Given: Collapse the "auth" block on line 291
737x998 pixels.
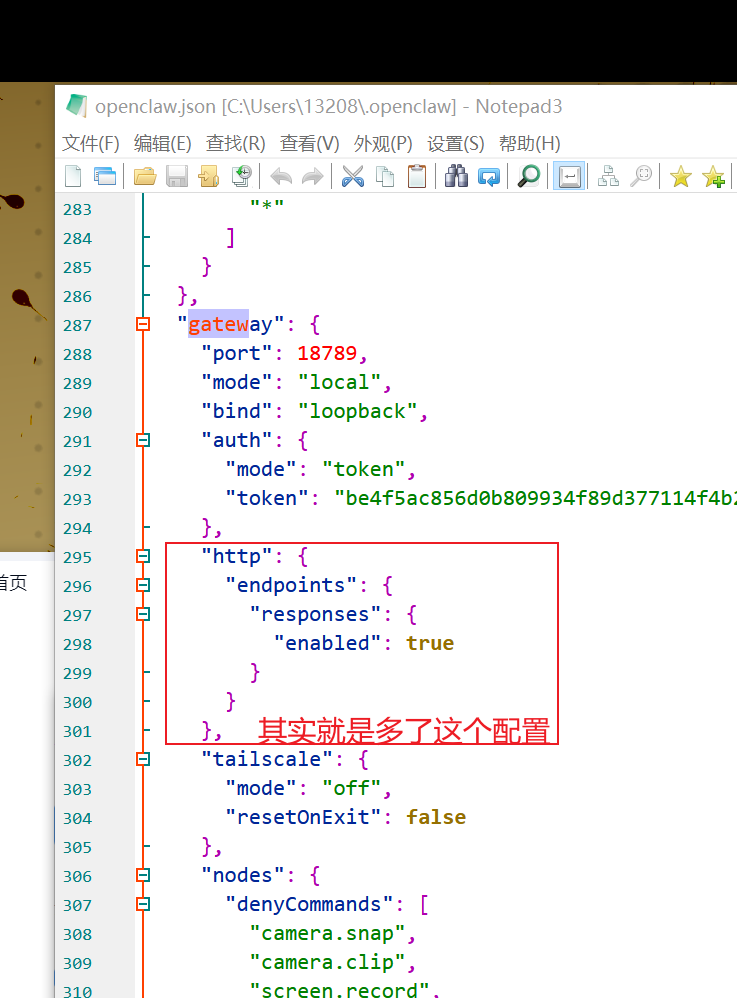Looking at the screenshot, I should (x=143, y=440).
